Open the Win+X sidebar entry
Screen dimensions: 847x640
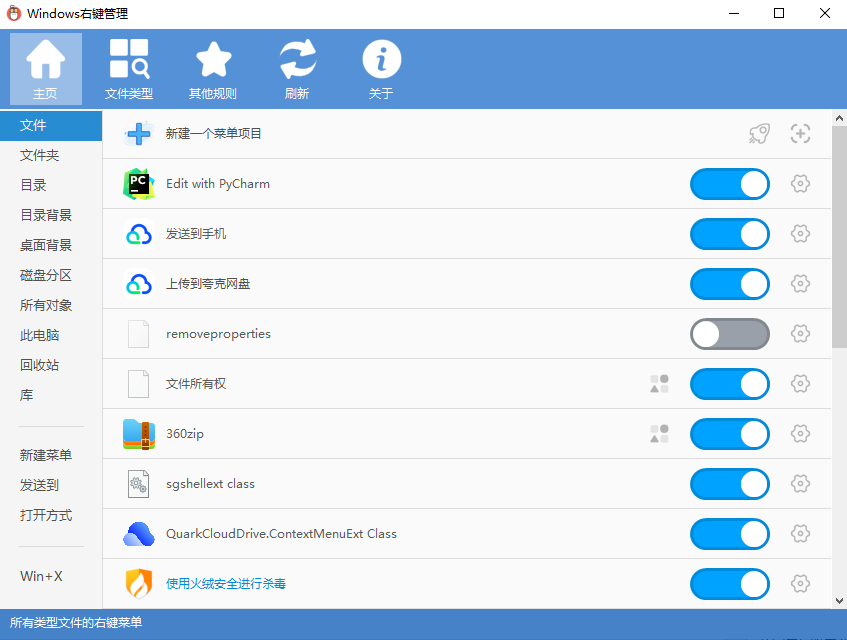[x=41, y=576]
